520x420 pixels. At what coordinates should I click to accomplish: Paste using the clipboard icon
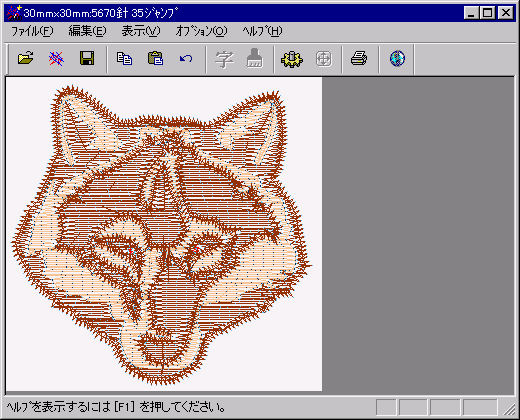[x=155, y=59]
